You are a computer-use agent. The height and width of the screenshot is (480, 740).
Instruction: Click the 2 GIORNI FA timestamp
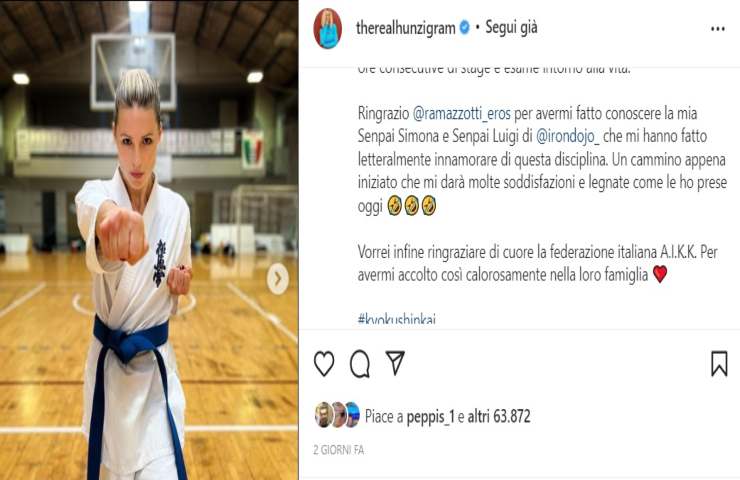pos(338,450)
